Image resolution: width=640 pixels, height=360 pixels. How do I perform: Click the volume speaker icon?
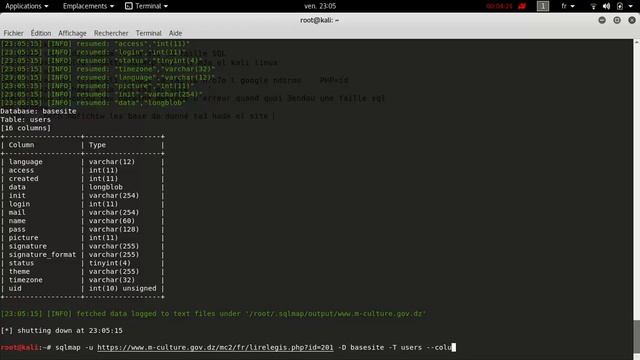point(607,6)
